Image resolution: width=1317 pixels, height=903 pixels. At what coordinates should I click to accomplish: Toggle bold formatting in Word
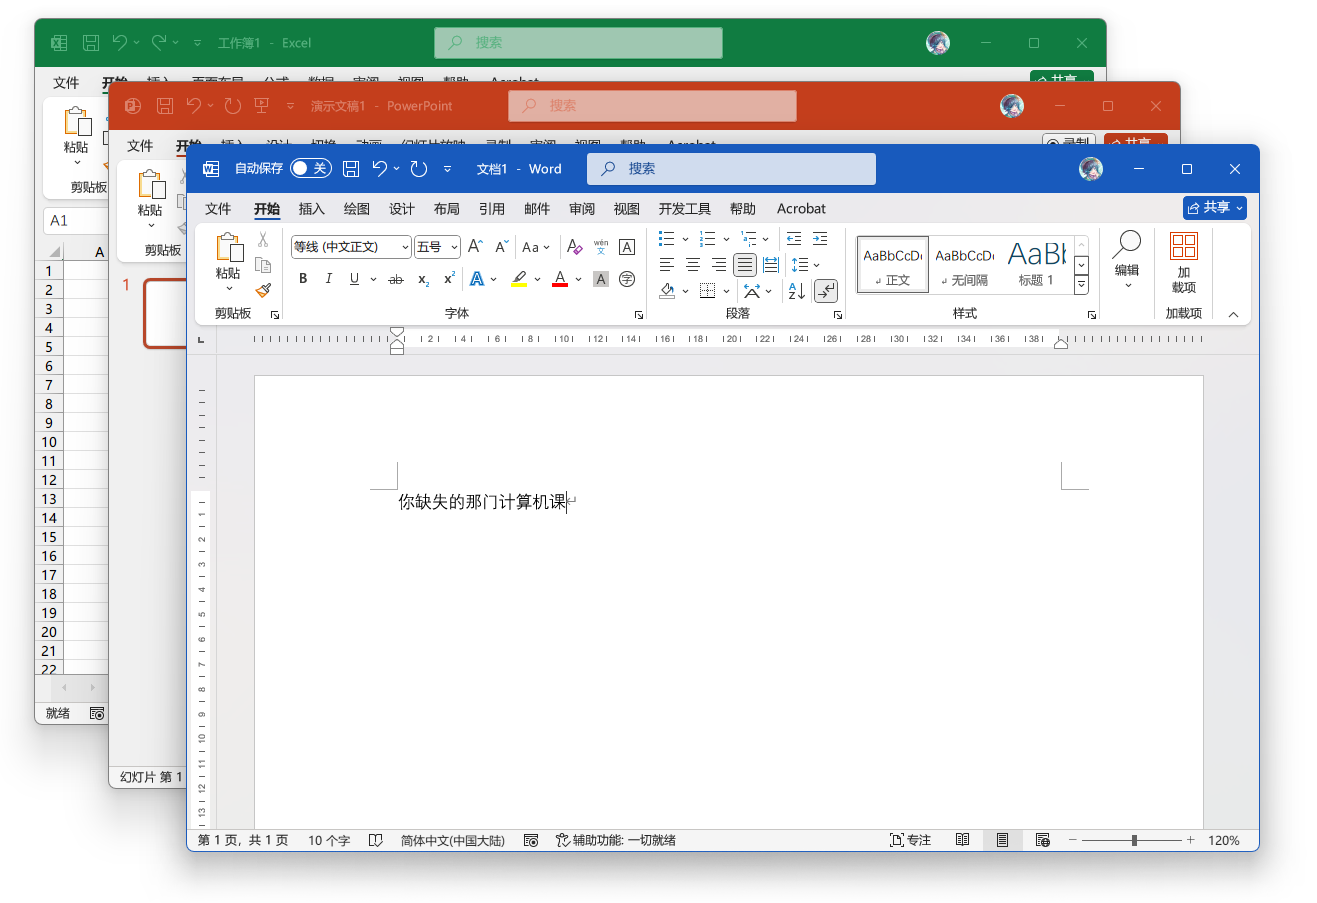point(303,278)
